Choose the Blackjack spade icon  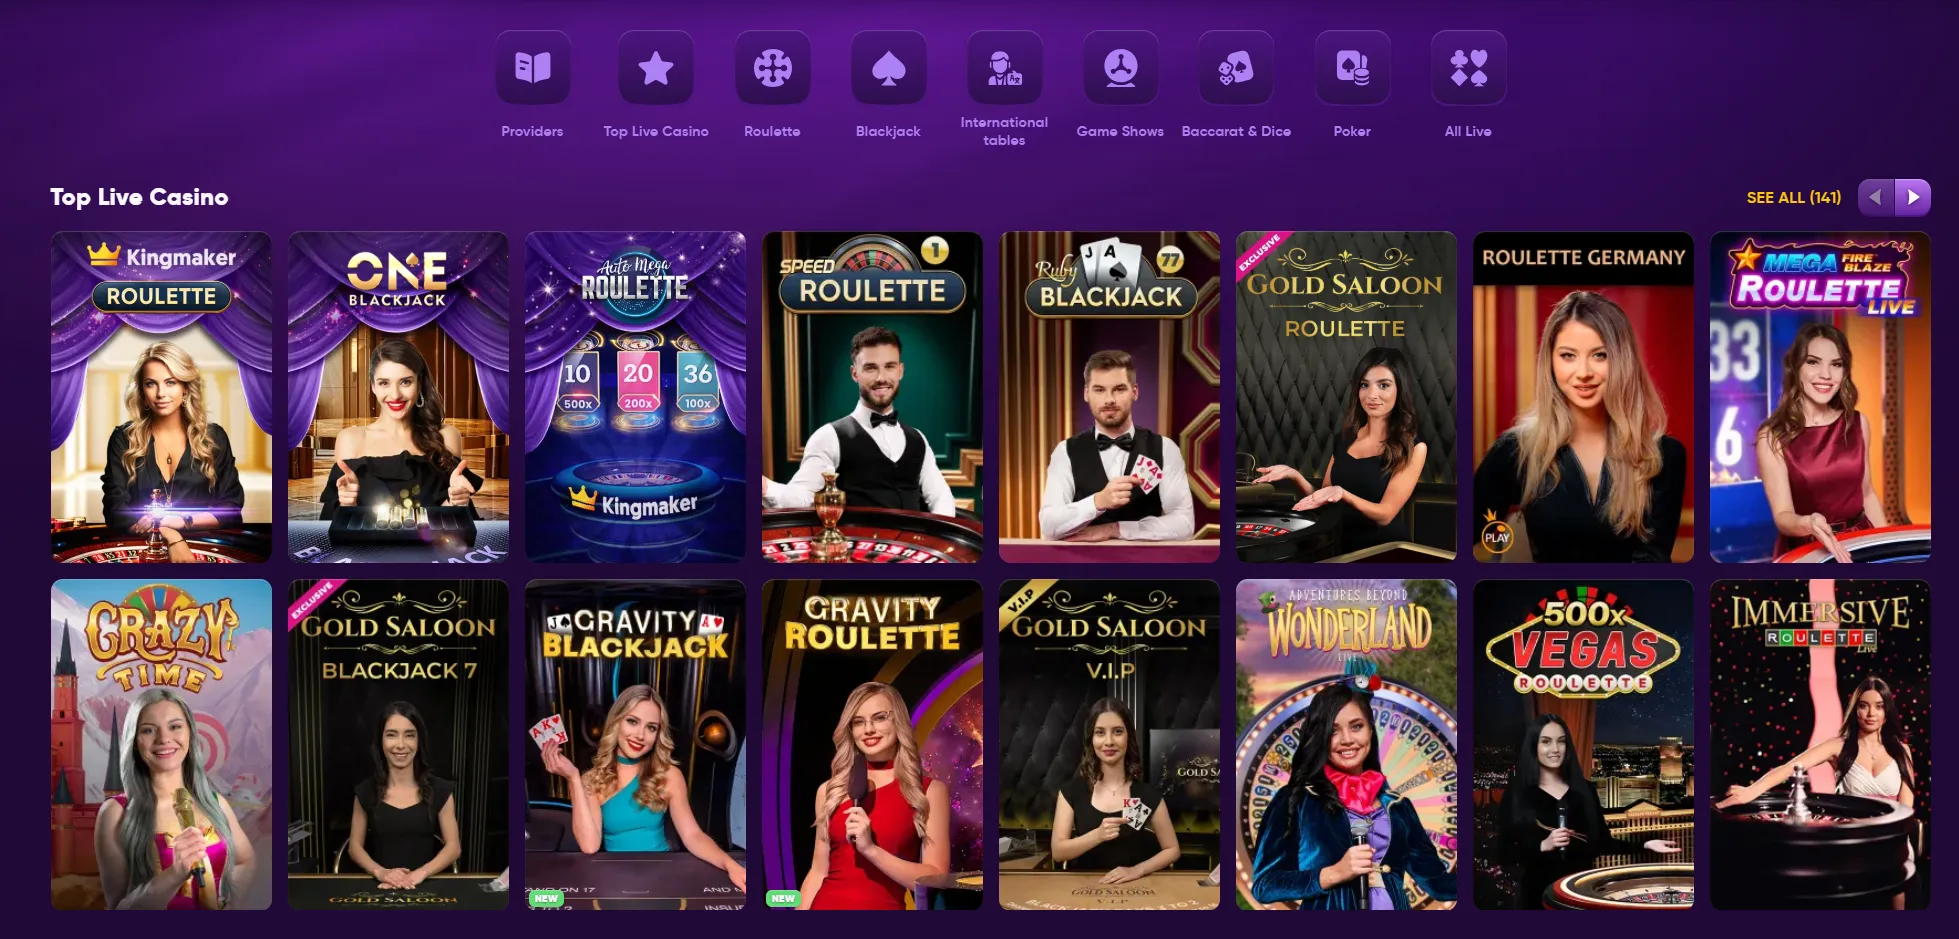coord(888,68)
